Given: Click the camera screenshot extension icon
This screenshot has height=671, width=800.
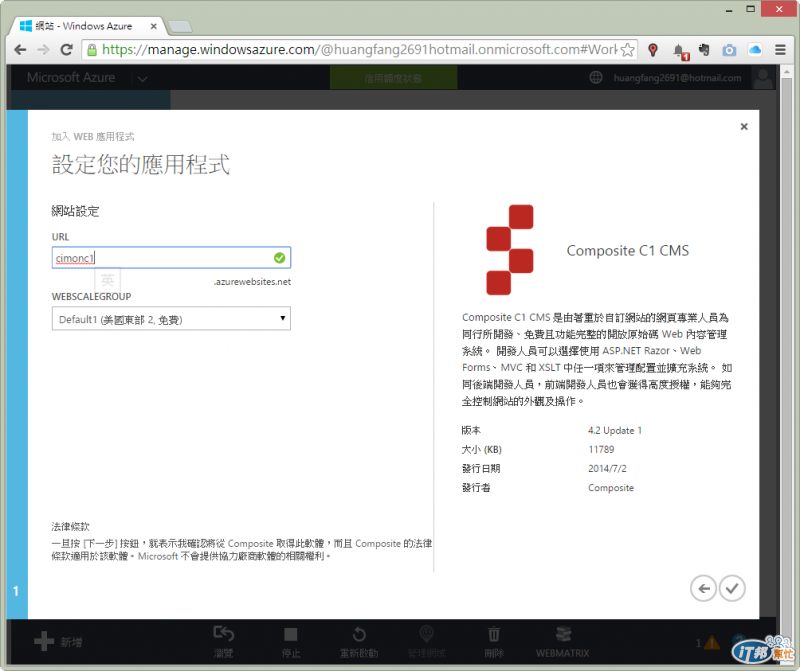Looking at the screenshot, I should coord(729,50).
